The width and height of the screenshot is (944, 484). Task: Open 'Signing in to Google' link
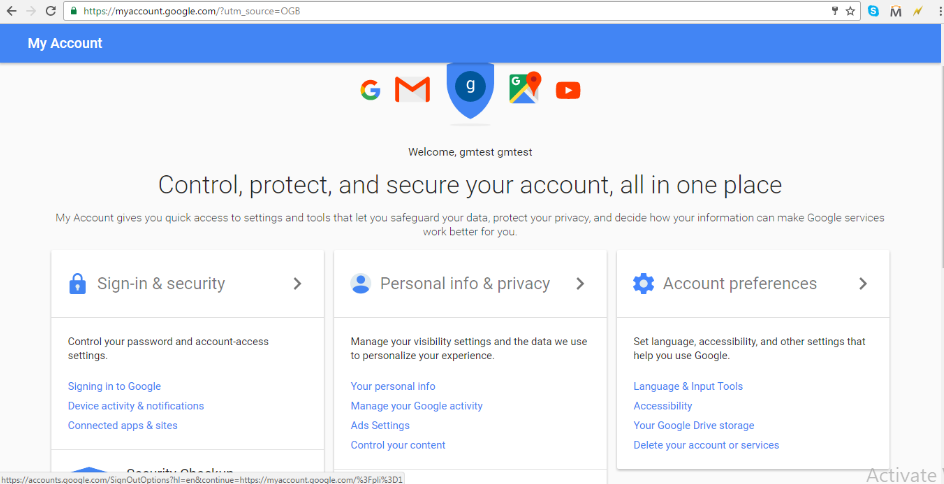pyautogui.click(x=114, y=386)
